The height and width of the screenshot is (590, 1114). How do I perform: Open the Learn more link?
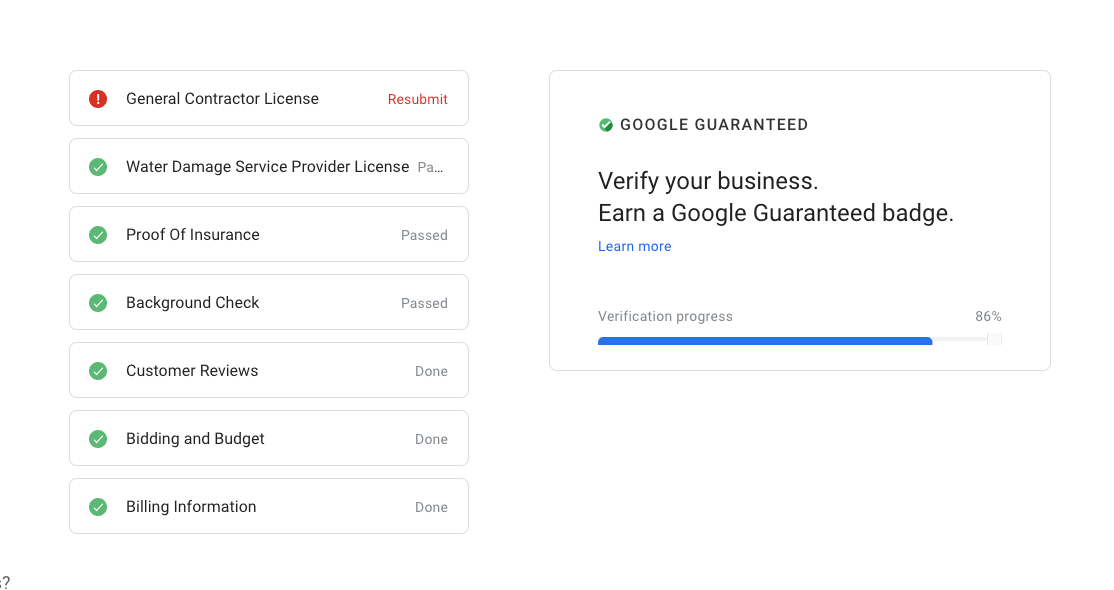pyautogui.click(x=634, y=247)
